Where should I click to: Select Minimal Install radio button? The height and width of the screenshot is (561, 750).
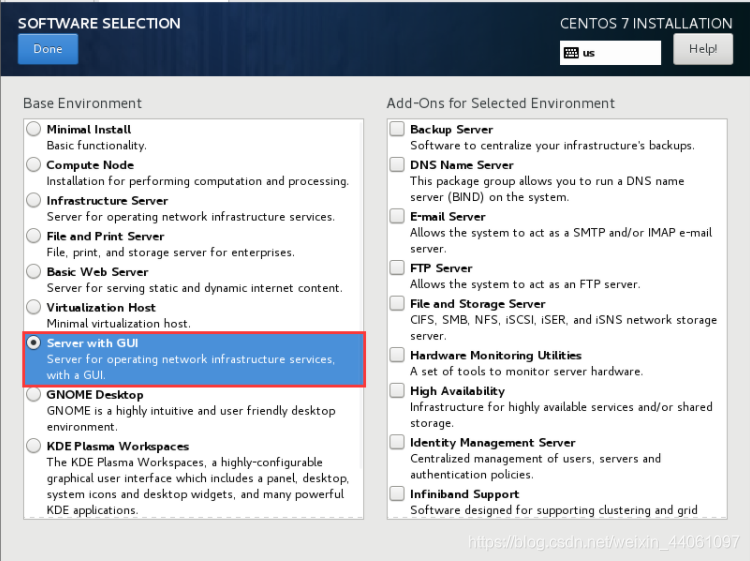(33, 129)
